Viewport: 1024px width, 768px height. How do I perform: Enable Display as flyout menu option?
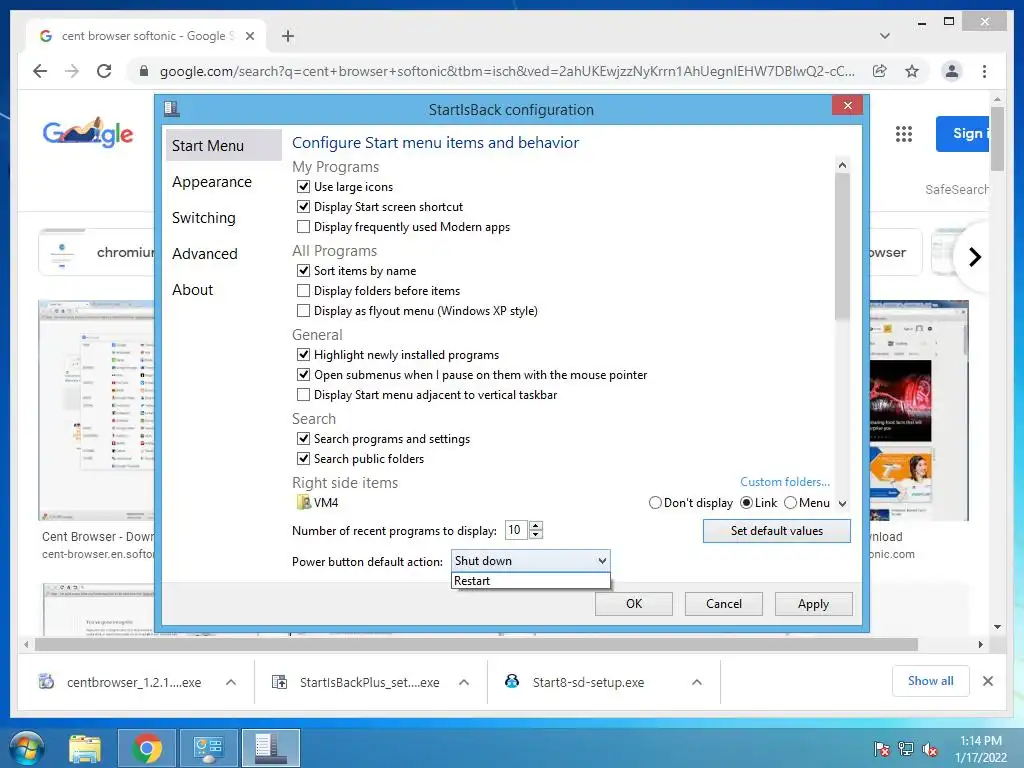tap(303, 311)
